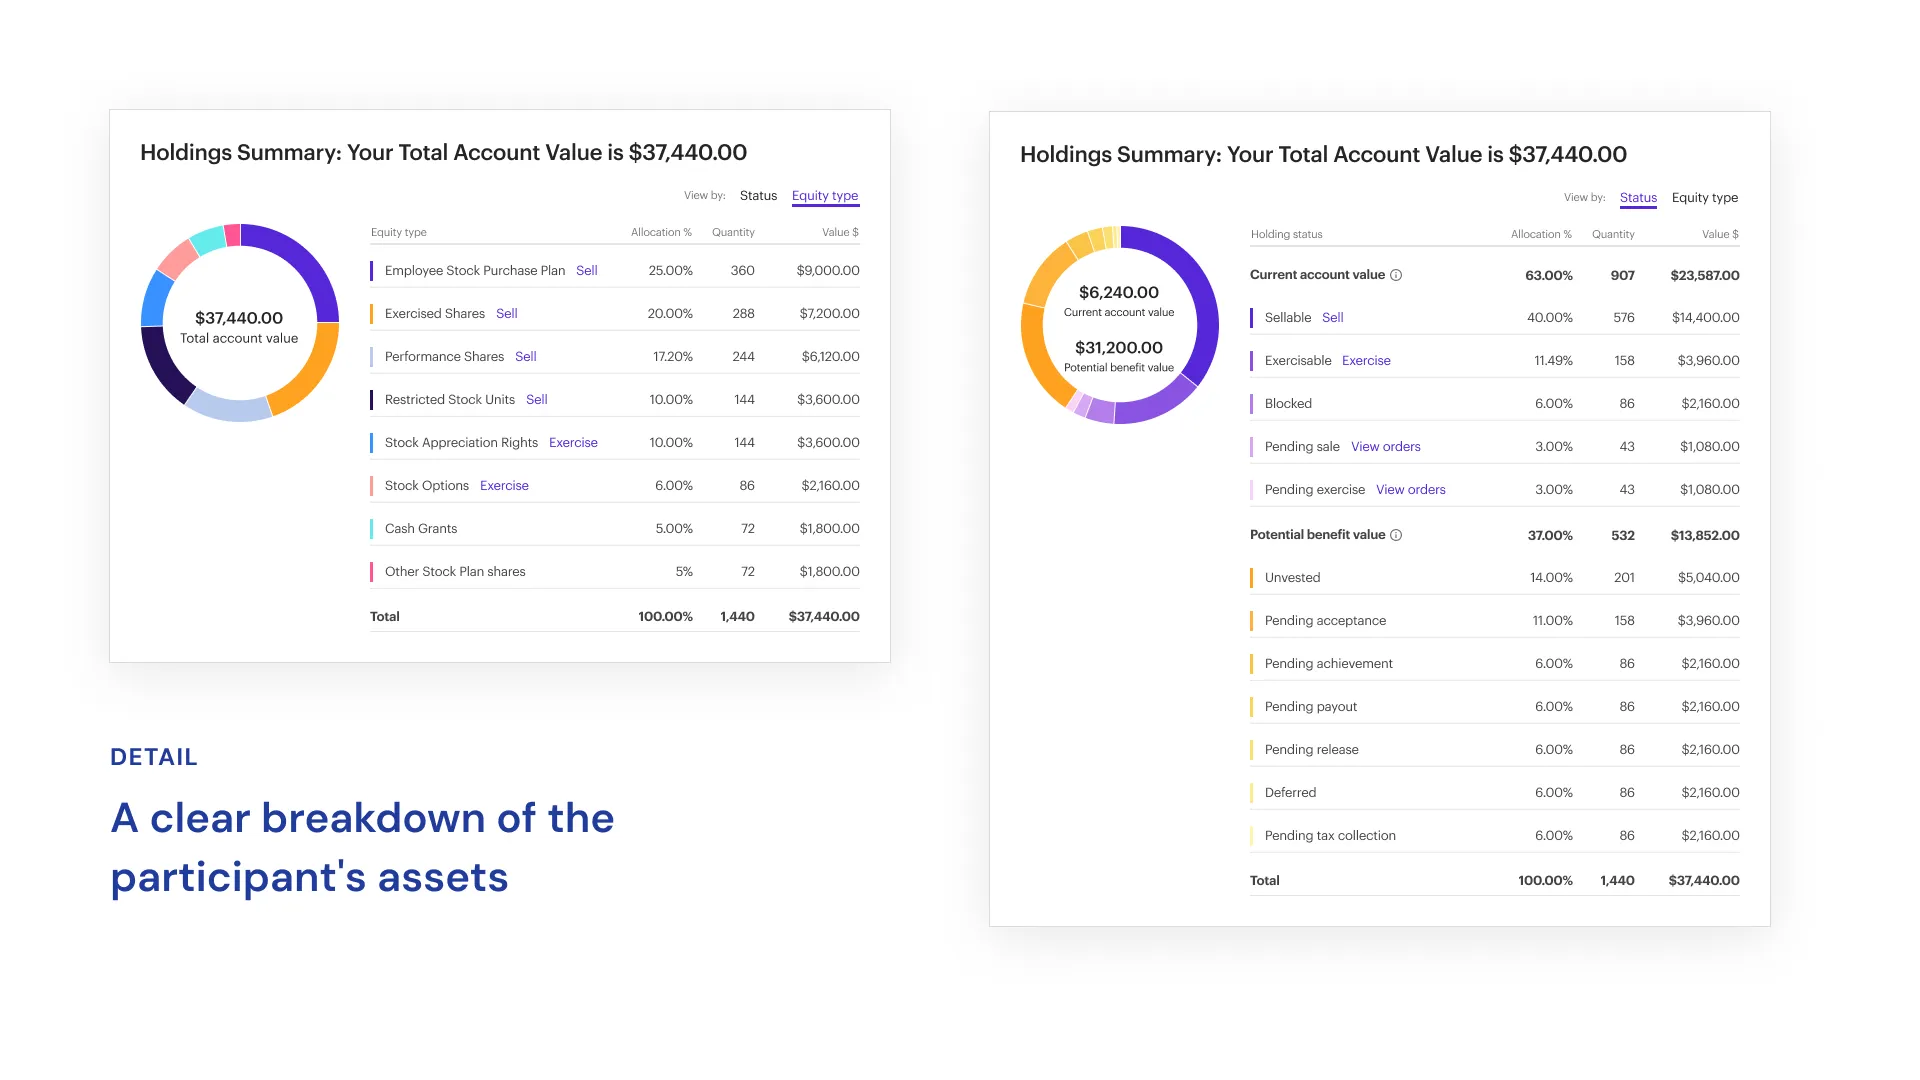Image resolution: width=1920 pixels, height=1080 pixels.
Task: Click Sell link for Performance Shares
Action: [x=525, y=357]
